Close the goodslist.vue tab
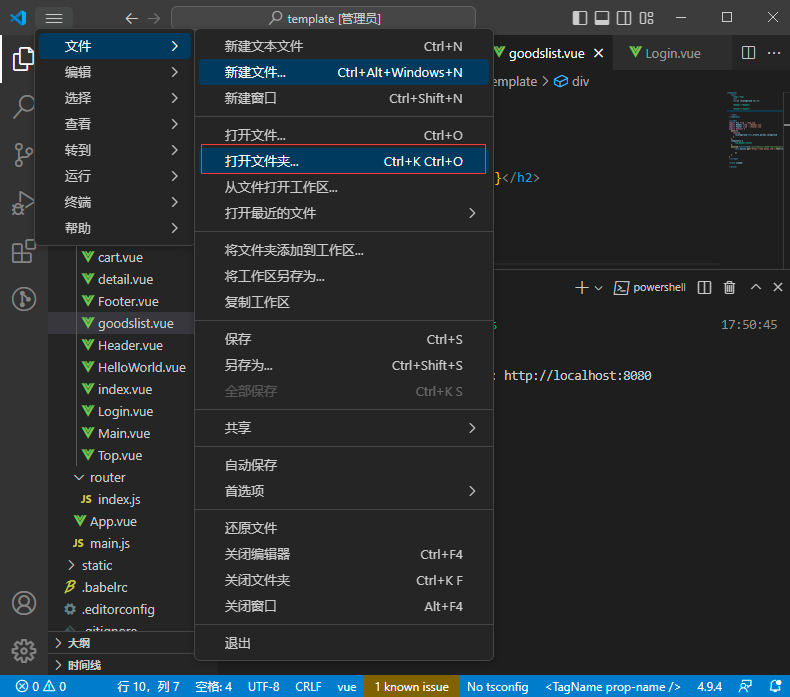Image resolution: width=790 pixels, height=697 pixels. [599, 53]
